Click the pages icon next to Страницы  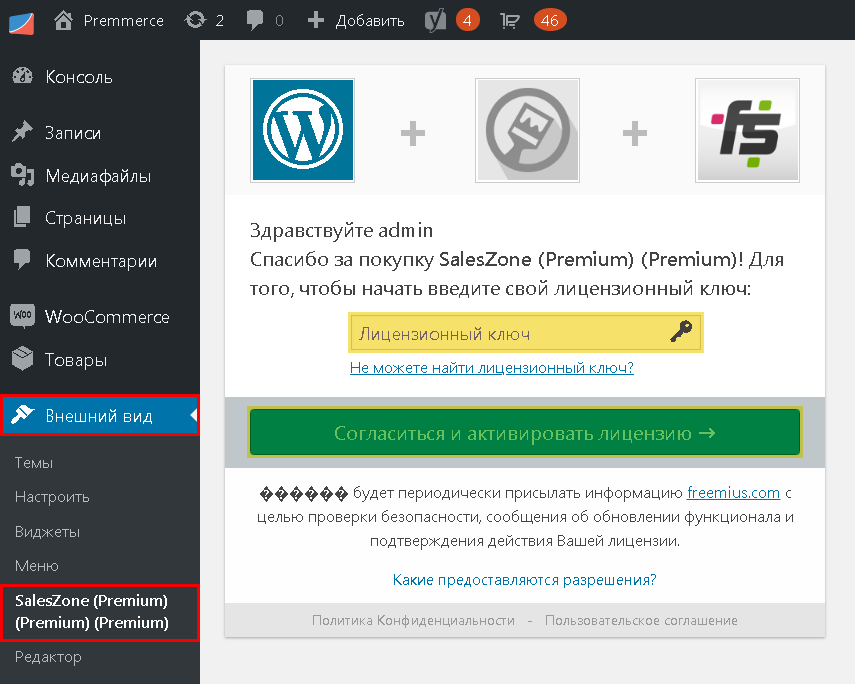click(x=22, y=217)
